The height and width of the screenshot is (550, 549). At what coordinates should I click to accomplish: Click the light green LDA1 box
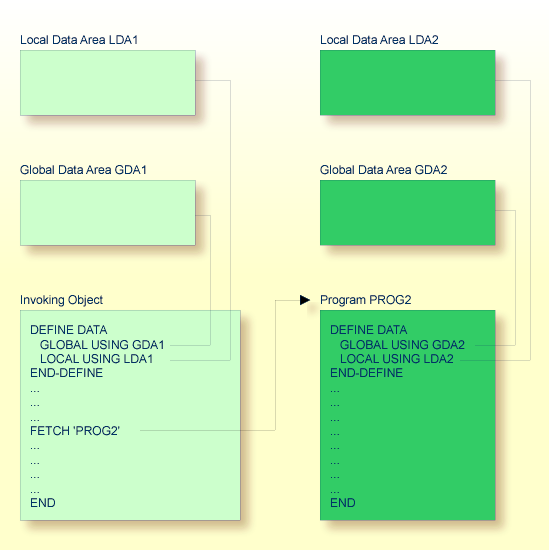[x=108, y=83]
